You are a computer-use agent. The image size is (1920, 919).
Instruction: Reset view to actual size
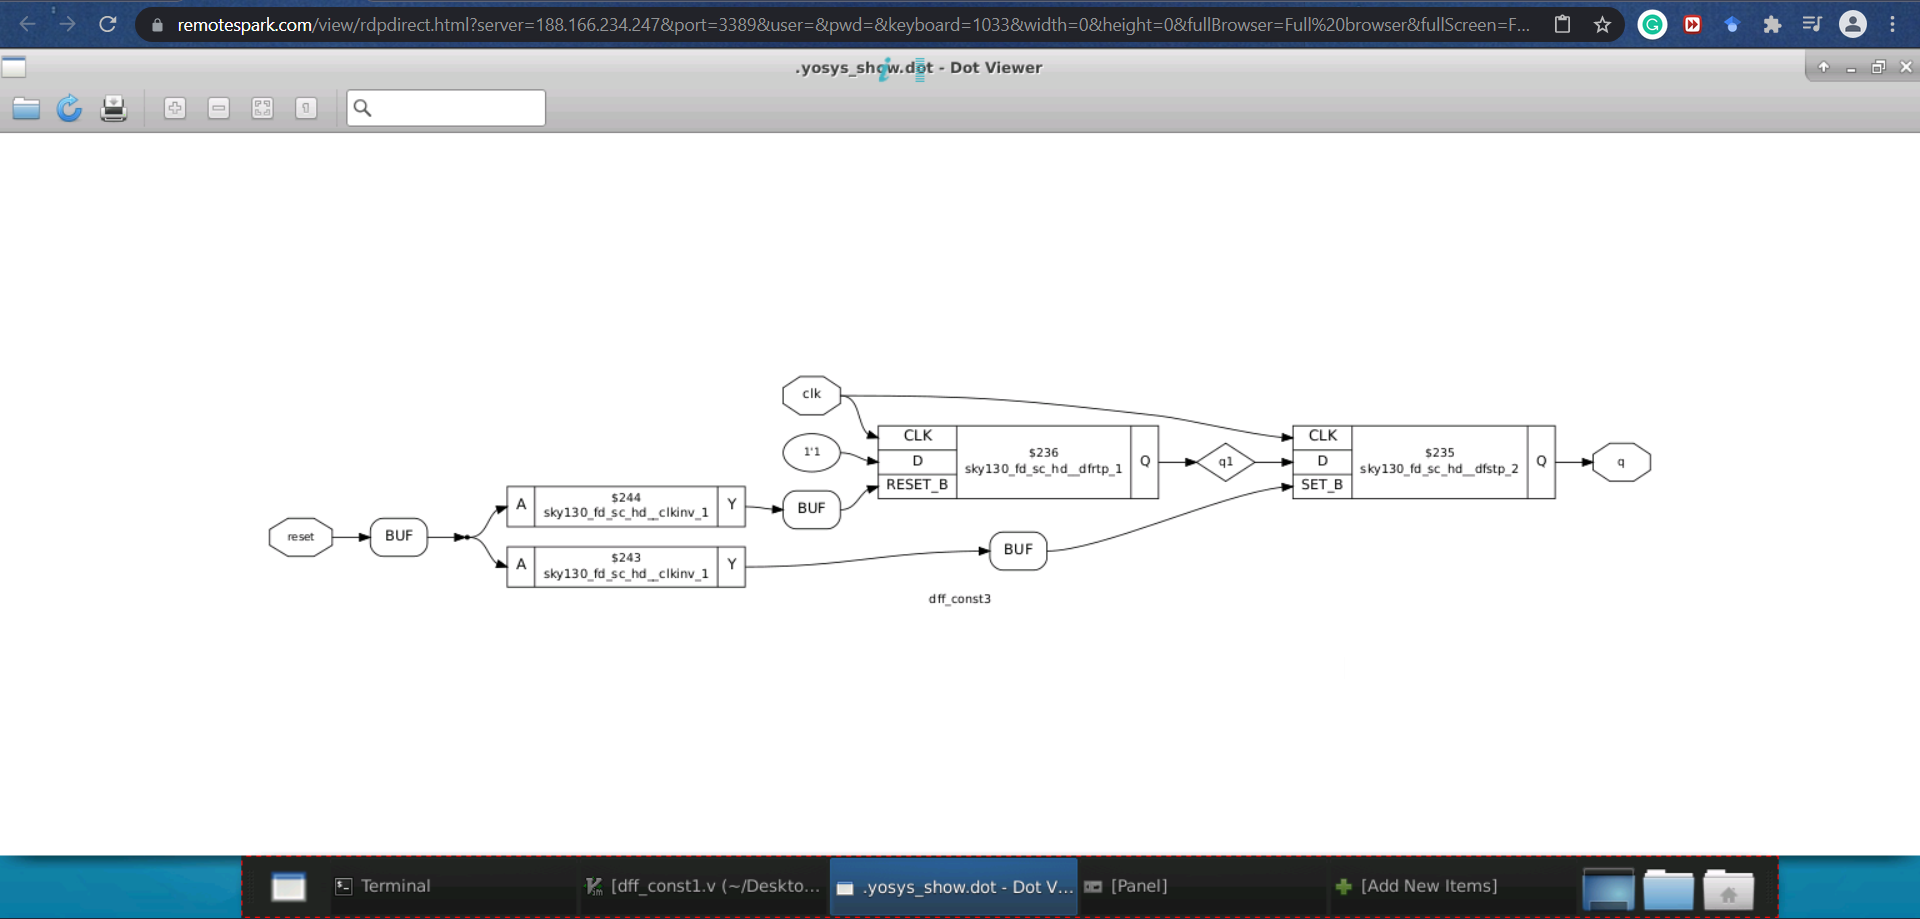[x=306, y=107]
